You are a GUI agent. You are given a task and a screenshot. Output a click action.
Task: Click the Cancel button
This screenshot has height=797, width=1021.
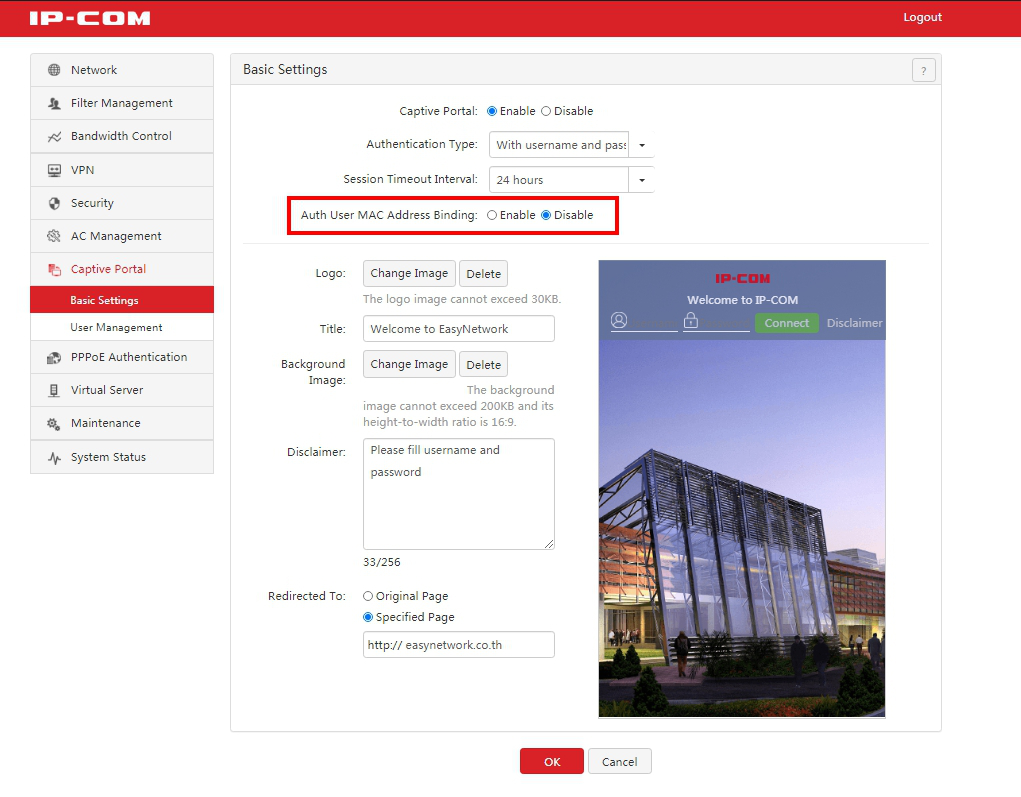tap(619, 761)
